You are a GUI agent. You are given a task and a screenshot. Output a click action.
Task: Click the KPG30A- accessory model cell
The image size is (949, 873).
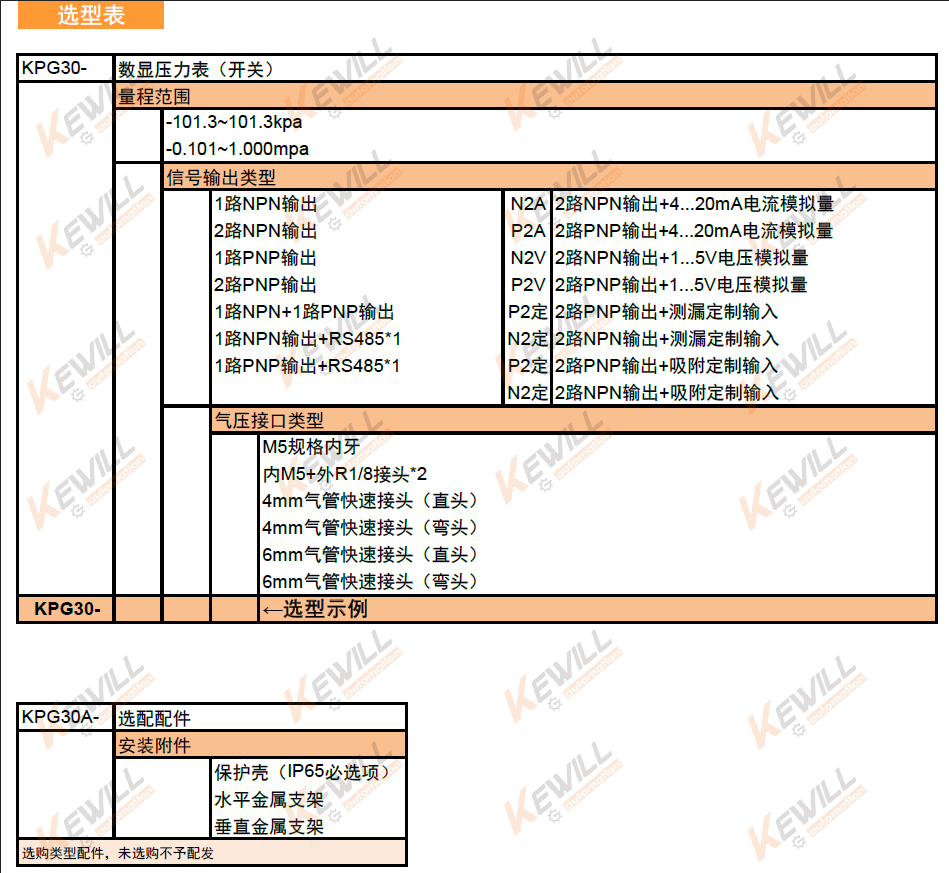coord(60,717)
